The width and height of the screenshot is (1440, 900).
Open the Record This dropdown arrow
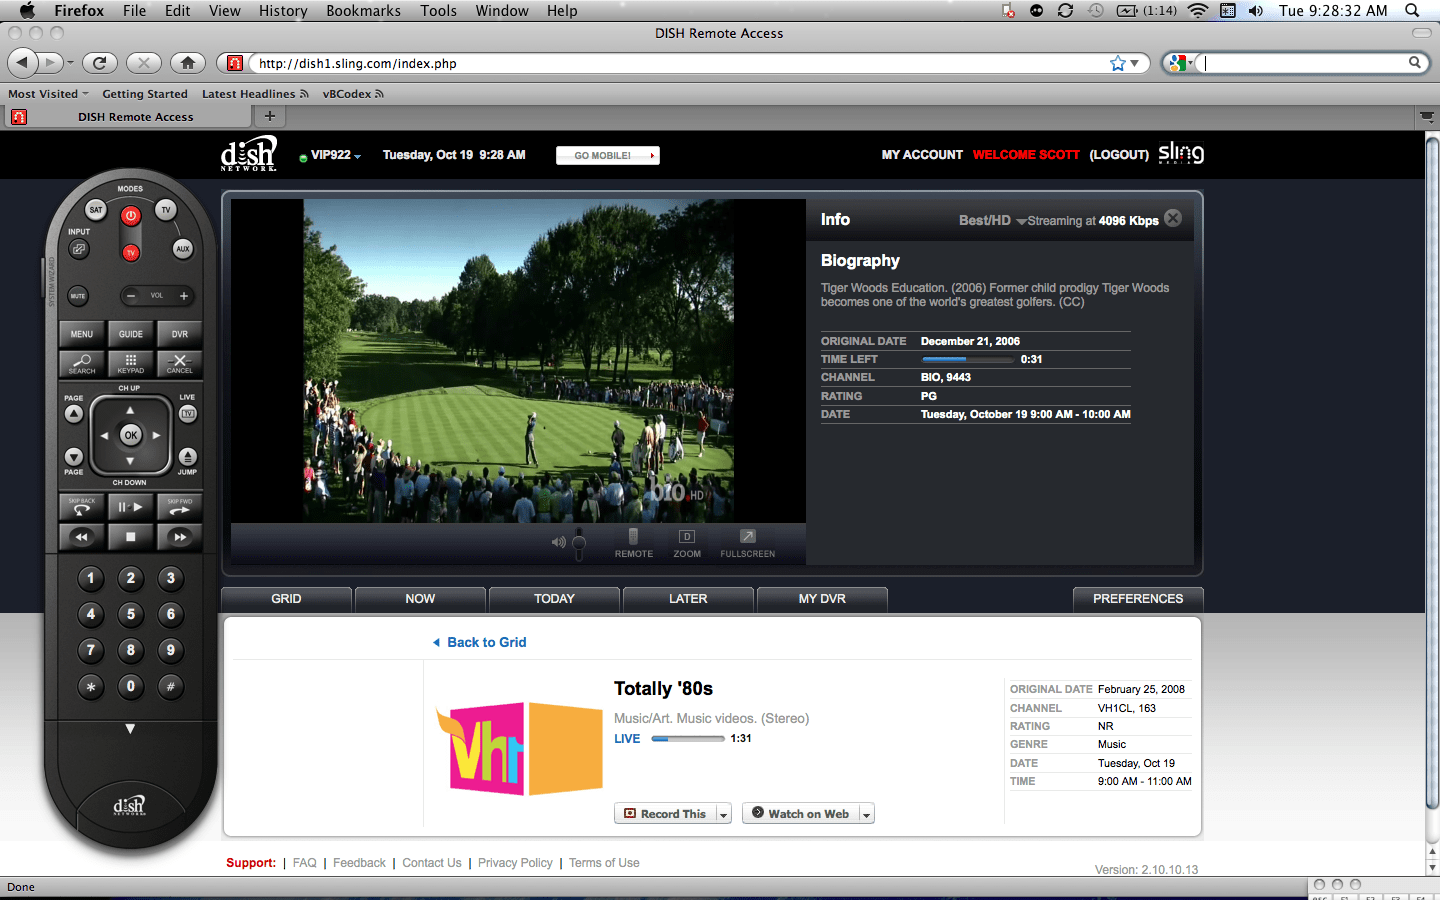pyautogui.click(x=723, y=814)
